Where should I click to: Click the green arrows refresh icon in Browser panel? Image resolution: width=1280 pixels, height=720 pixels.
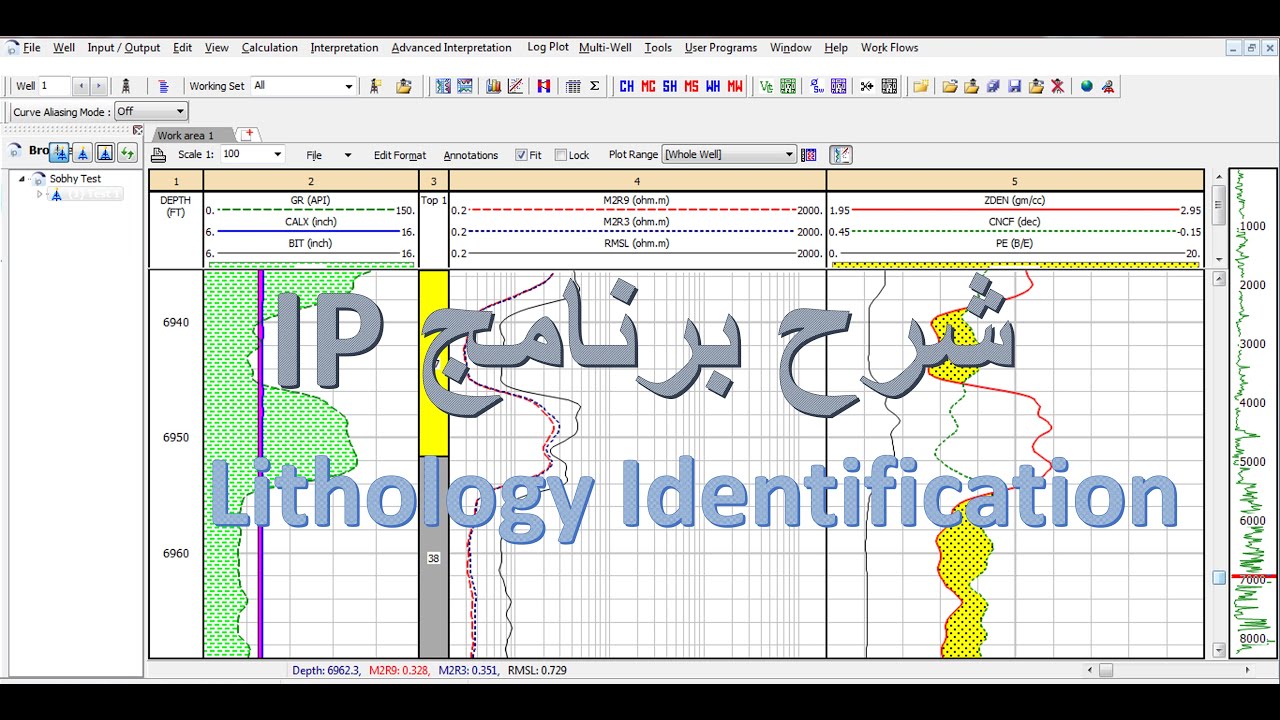[x=127, y=152]
